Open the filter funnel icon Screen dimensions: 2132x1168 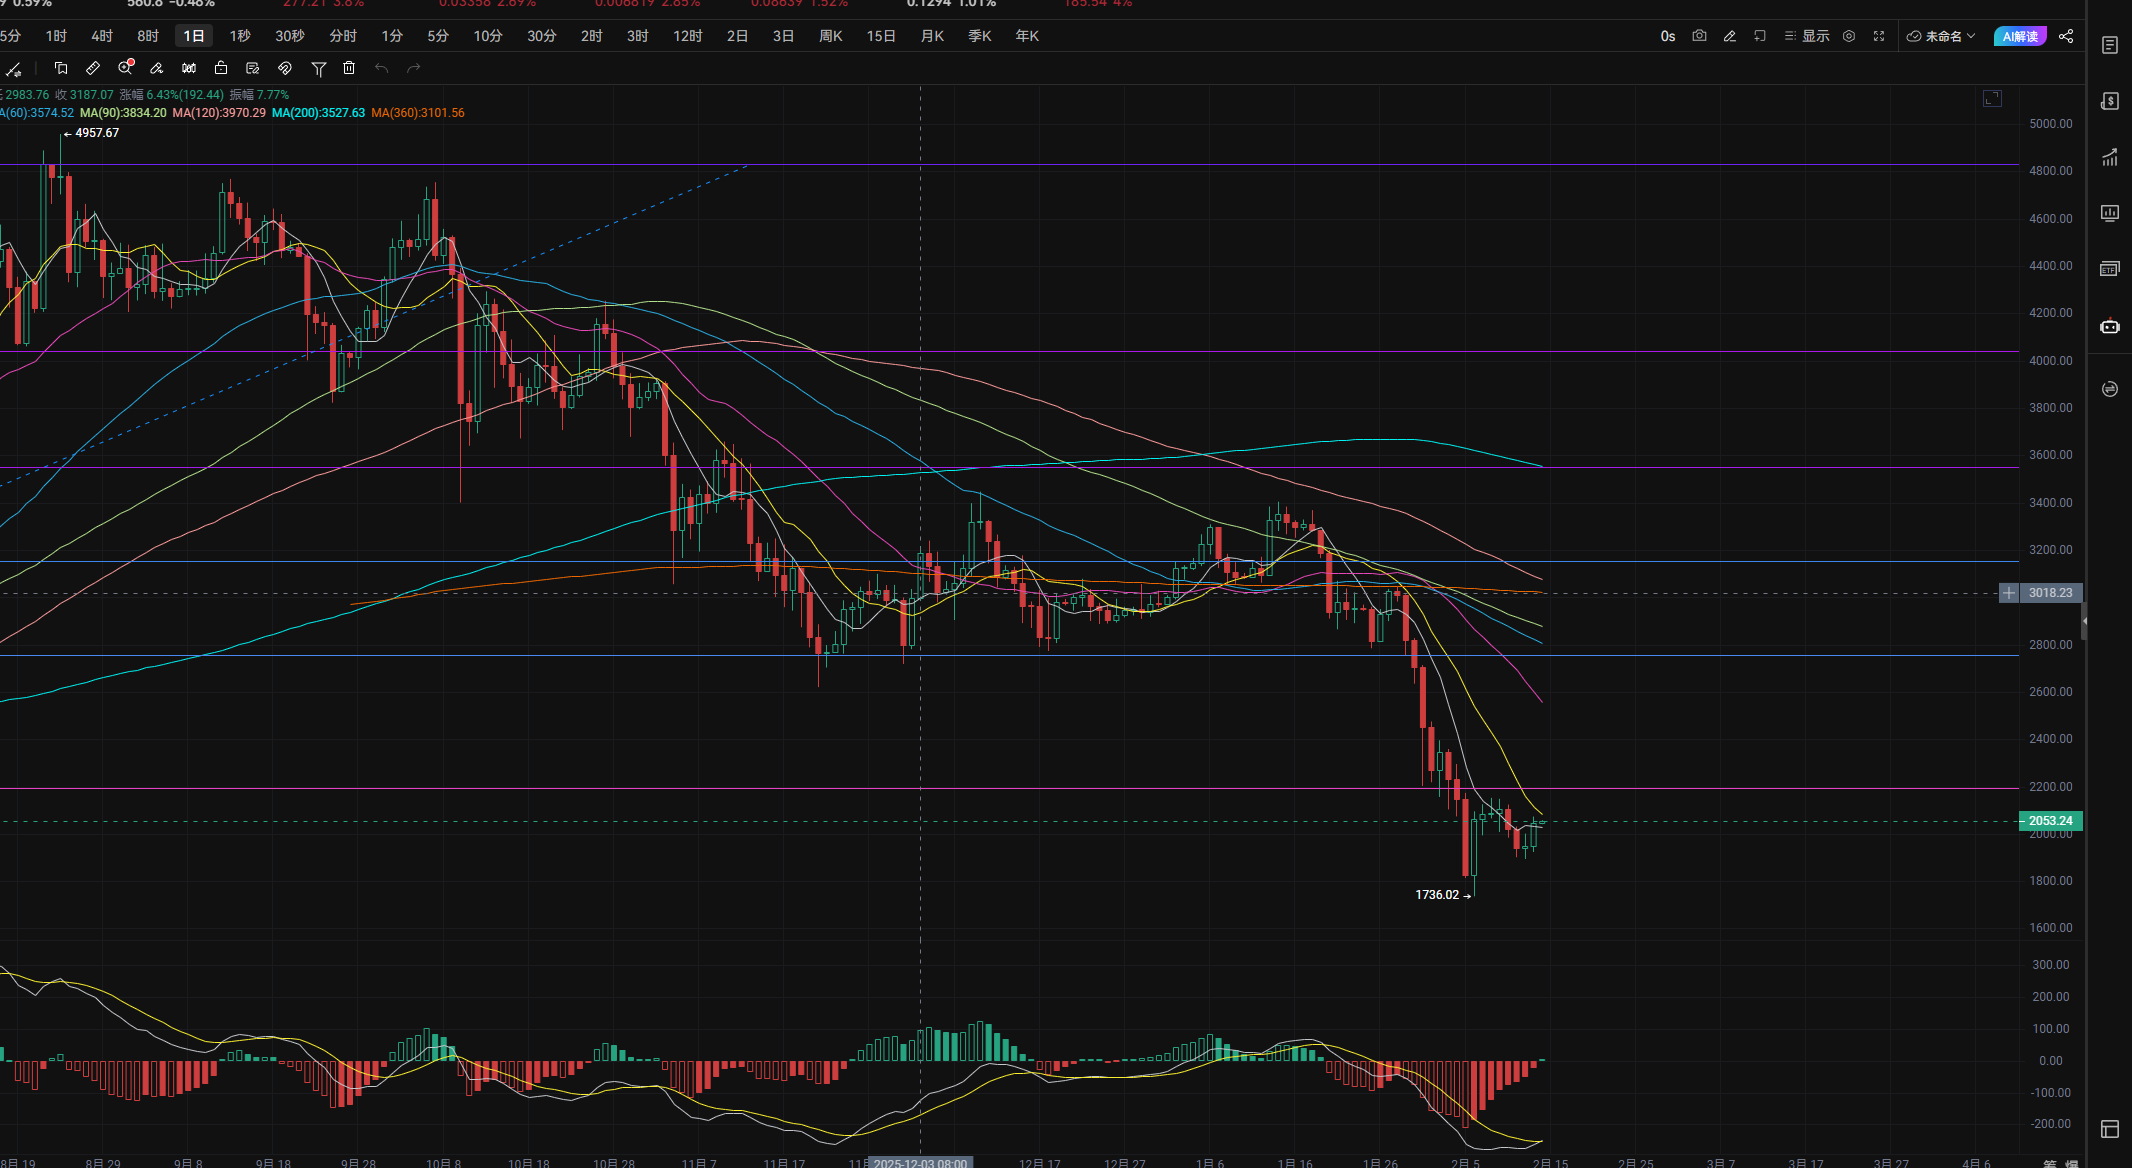click(x=318, y=68)
